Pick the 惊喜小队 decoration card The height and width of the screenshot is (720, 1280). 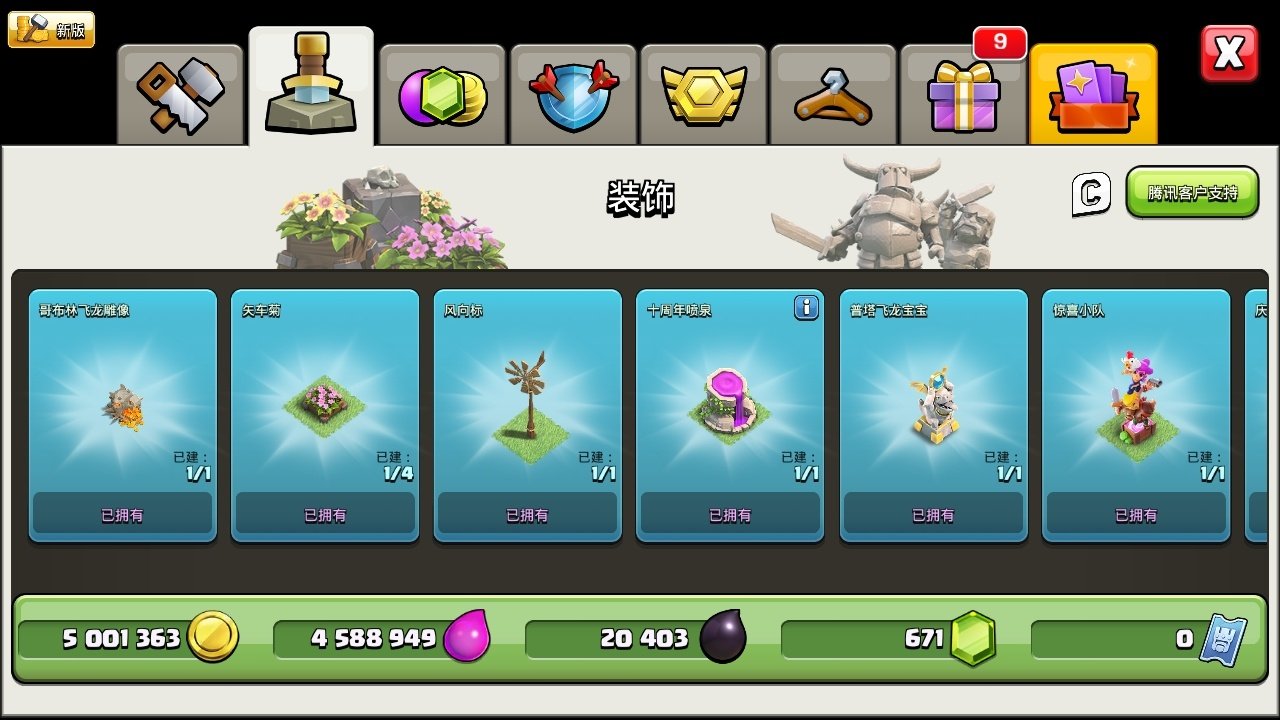pos(1136,416)
